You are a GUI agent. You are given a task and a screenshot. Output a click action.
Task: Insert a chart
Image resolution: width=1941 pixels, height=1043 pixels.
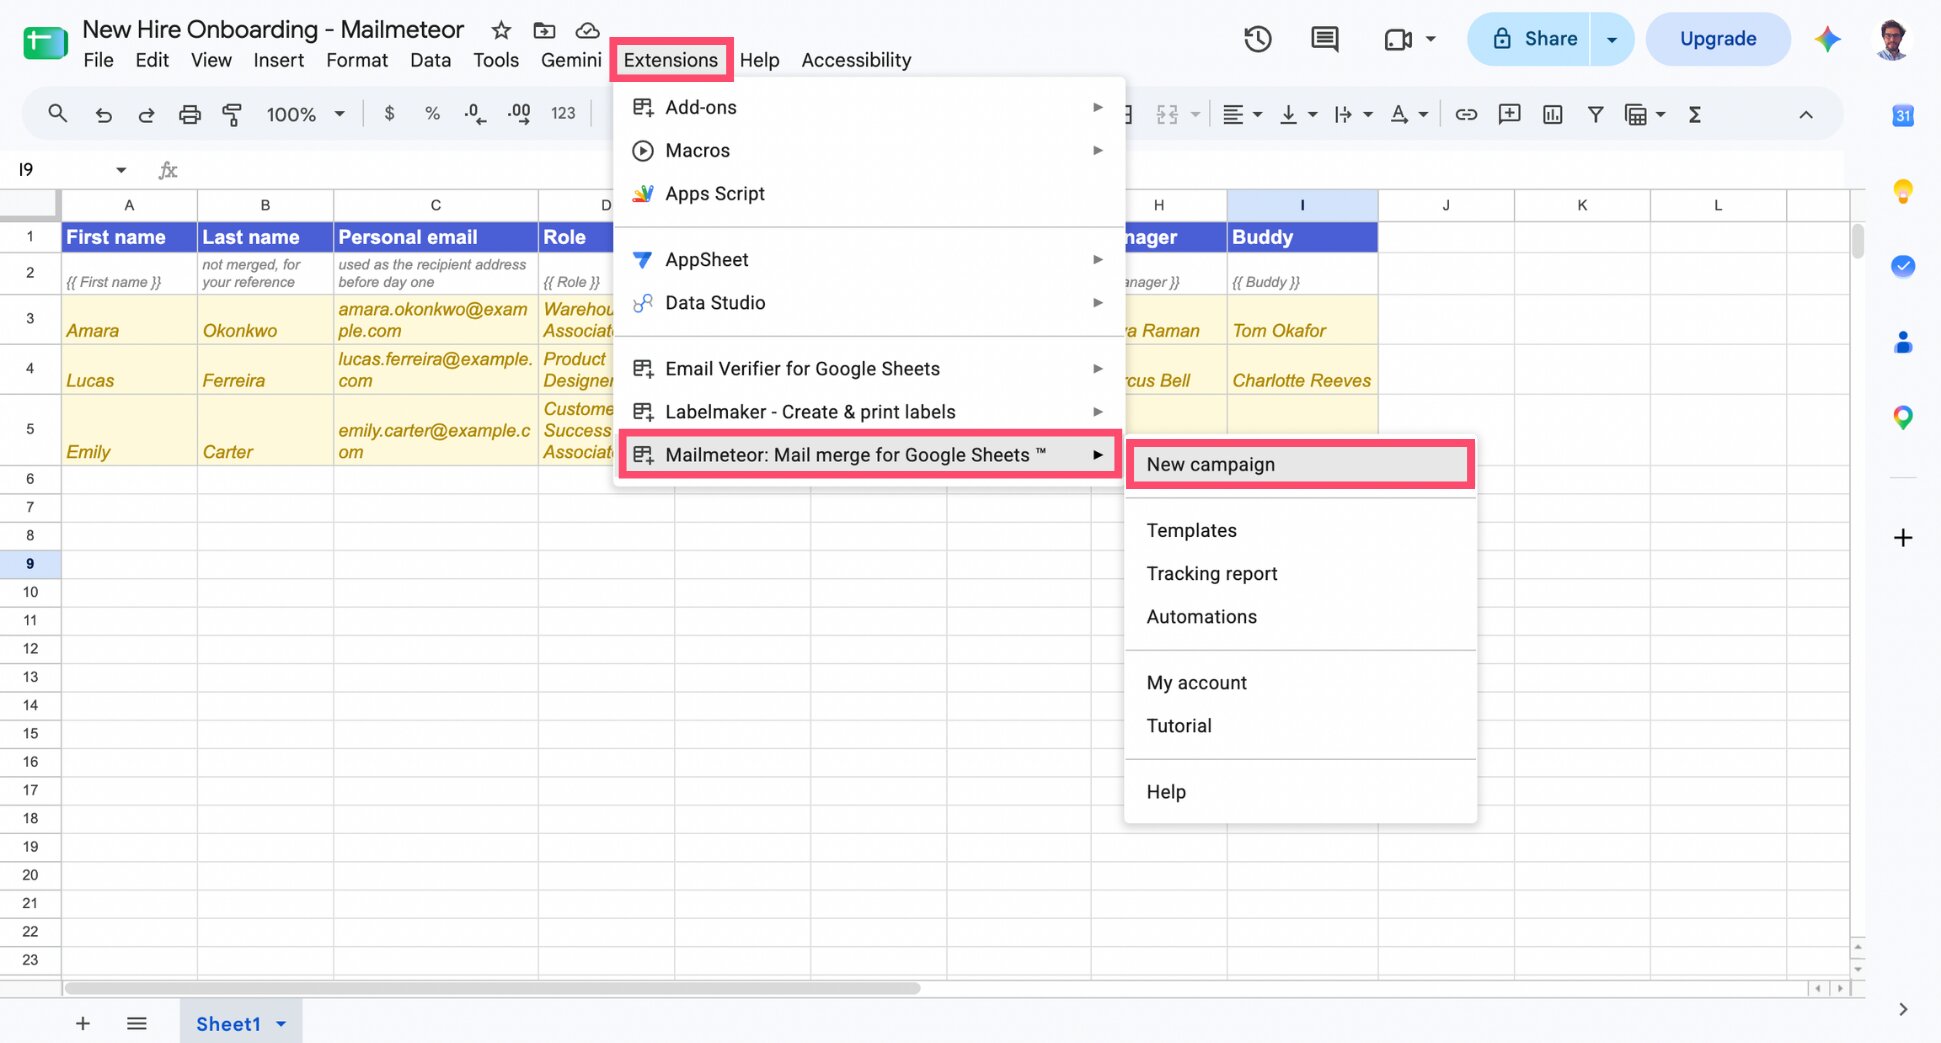click(1552, 114)
